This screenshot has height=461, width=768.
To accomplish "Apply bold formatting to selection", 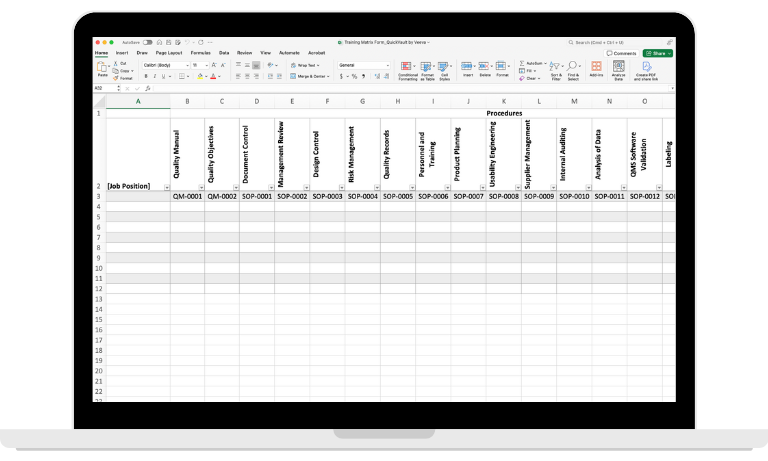I will [145, 76].
